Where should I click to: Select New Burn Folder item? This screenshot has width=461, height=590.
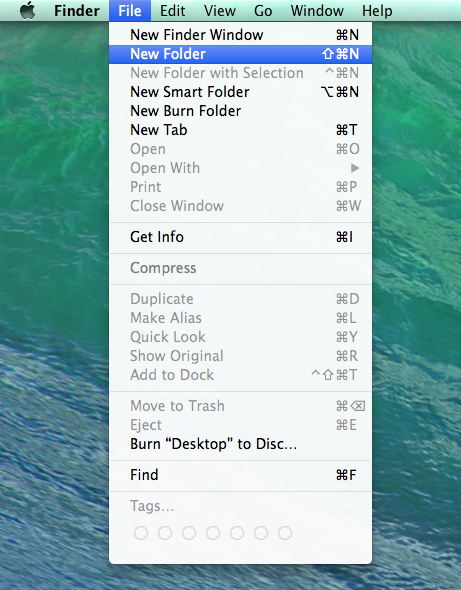point(240,111)
